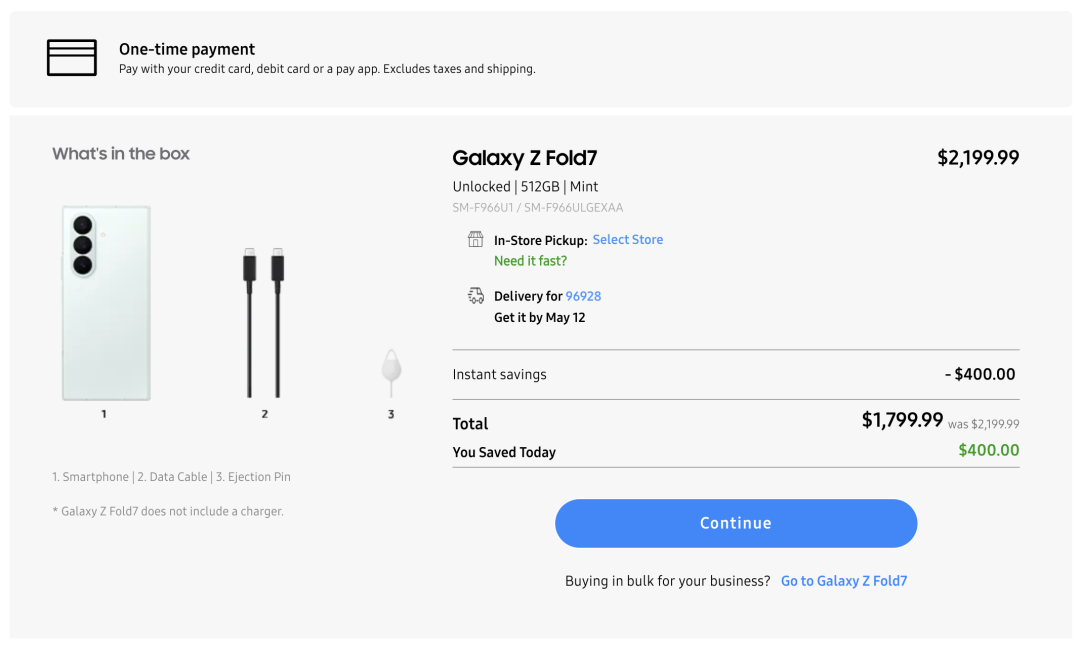Click the Continue button
This screenshot has height=647, width=1080.
click(736, 524)
